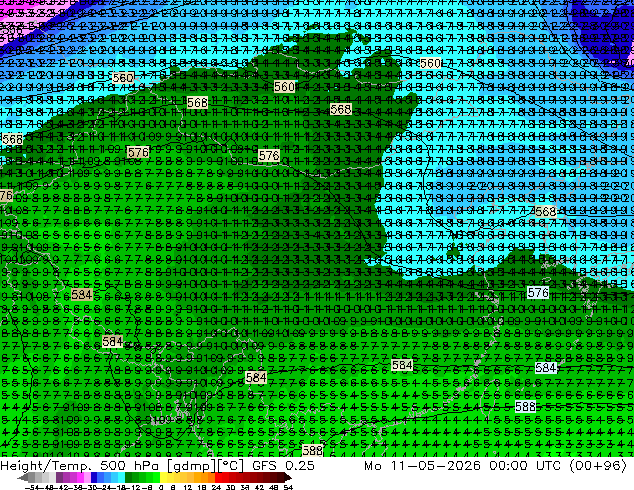
Task: Select the yellow swatch in the temperature legend
Action: [163, 478]
